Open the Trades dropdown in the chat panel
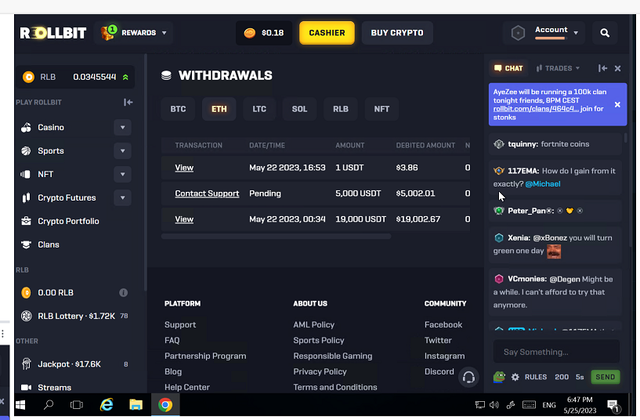The height and width of the screenshot is (420, 640). [x=558, y=68]
